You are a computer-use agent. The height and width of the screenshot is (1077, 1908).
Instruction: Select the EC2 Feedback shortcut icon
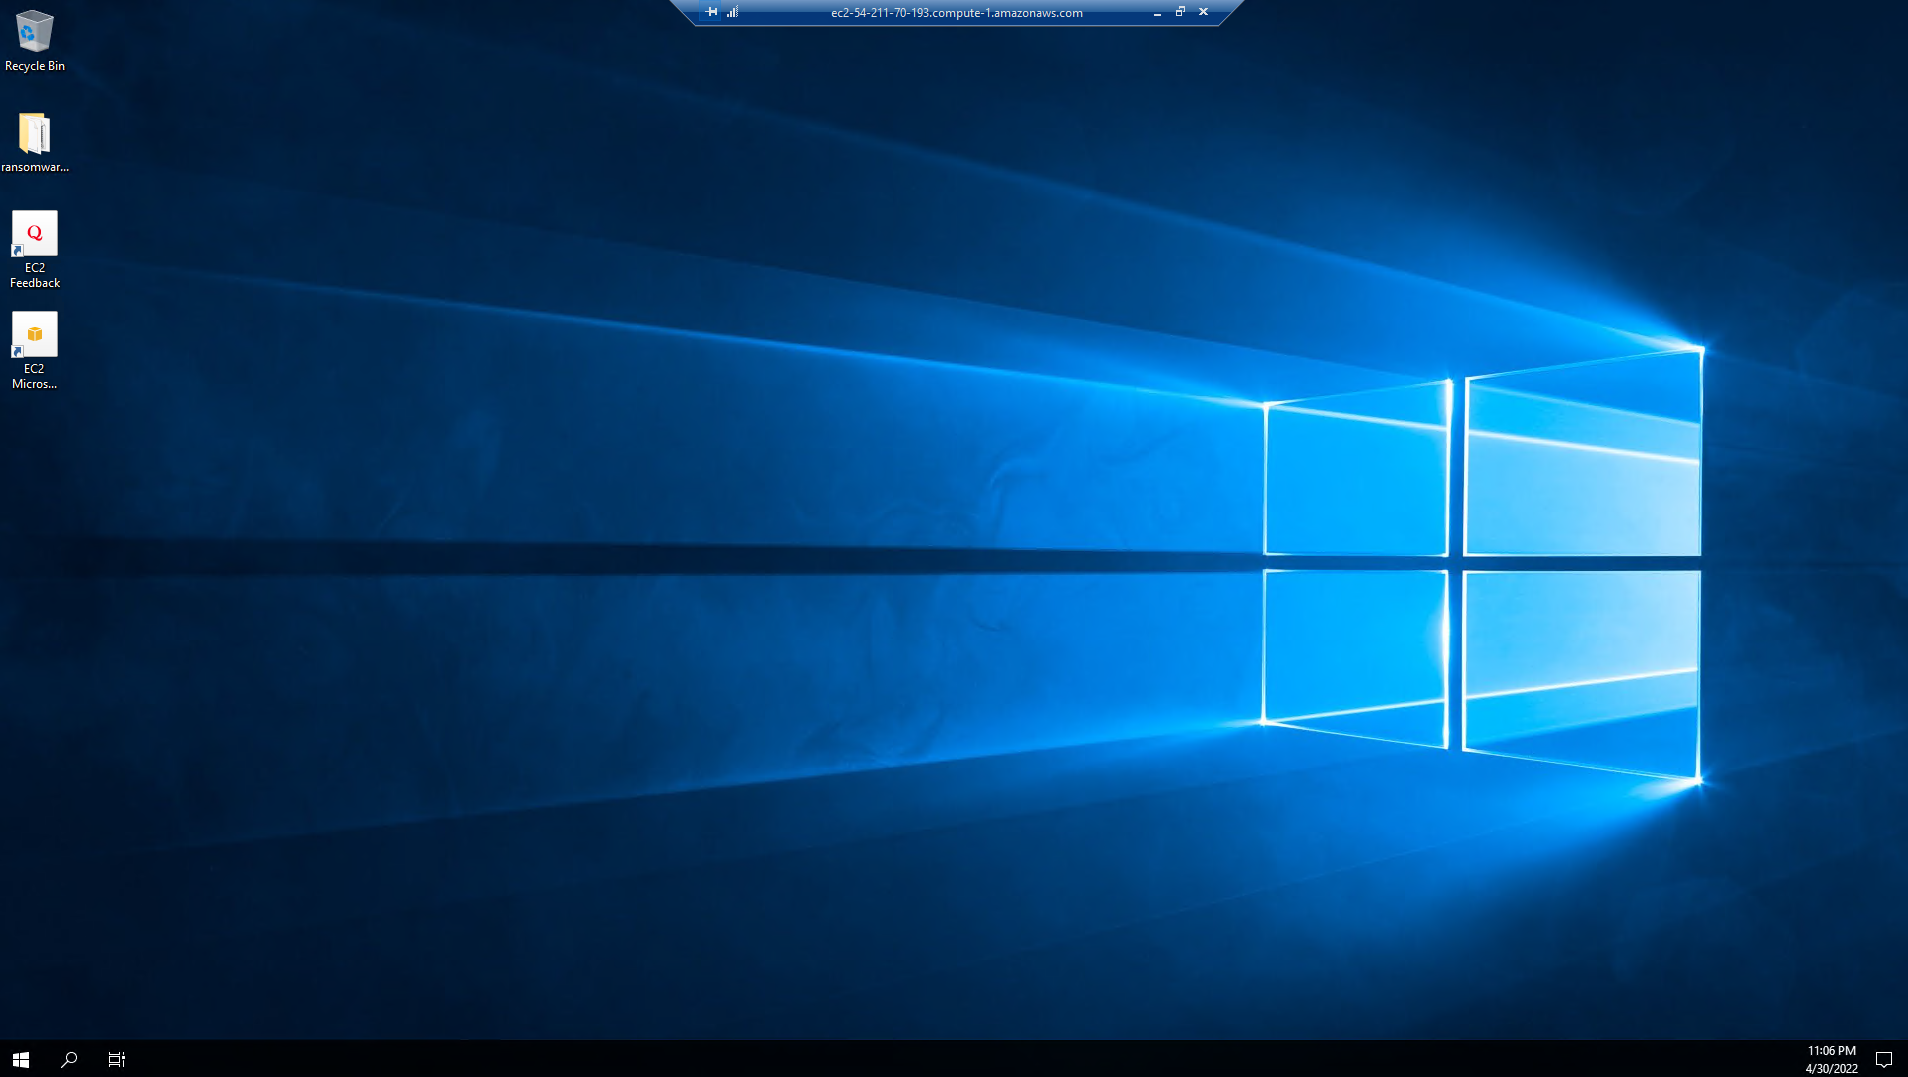[x=34, y=233]
